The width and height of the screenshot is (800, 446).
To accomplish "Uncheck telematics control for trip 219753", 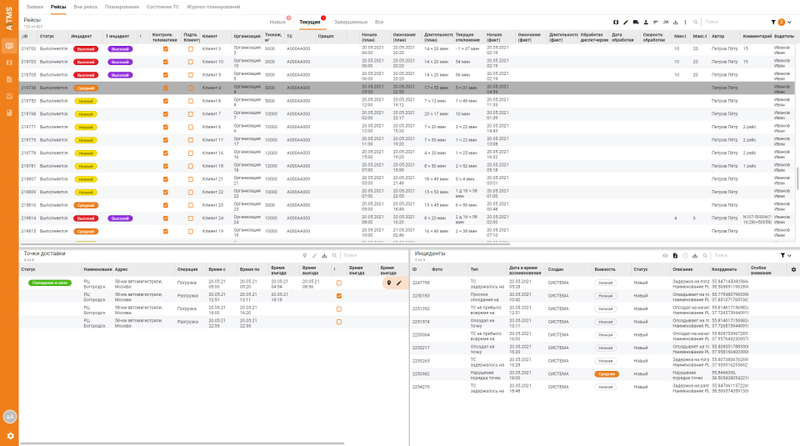I will coord(165,101).
